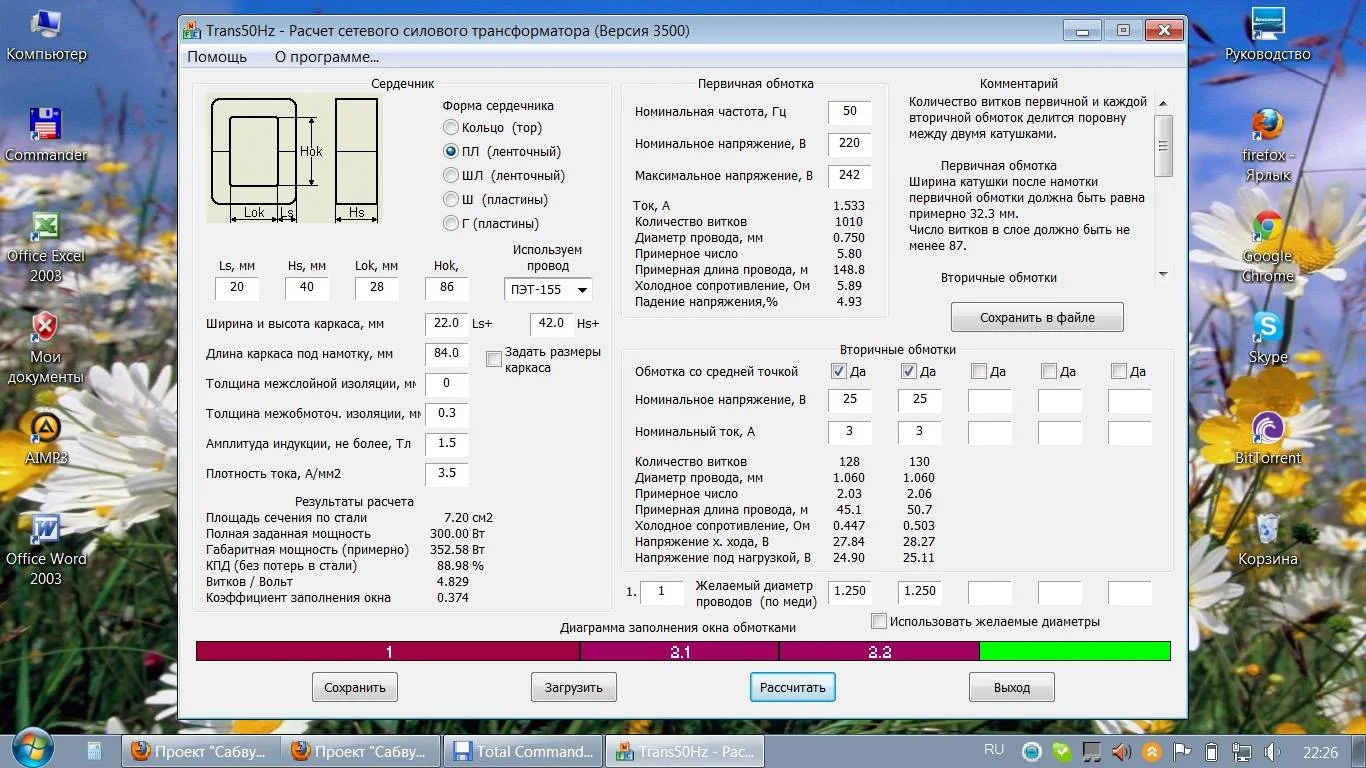Open the О программе... menu
Image resolution: width=1366 pixels, height=768 pixels.
pyautogui.click(x=326, y=57)
